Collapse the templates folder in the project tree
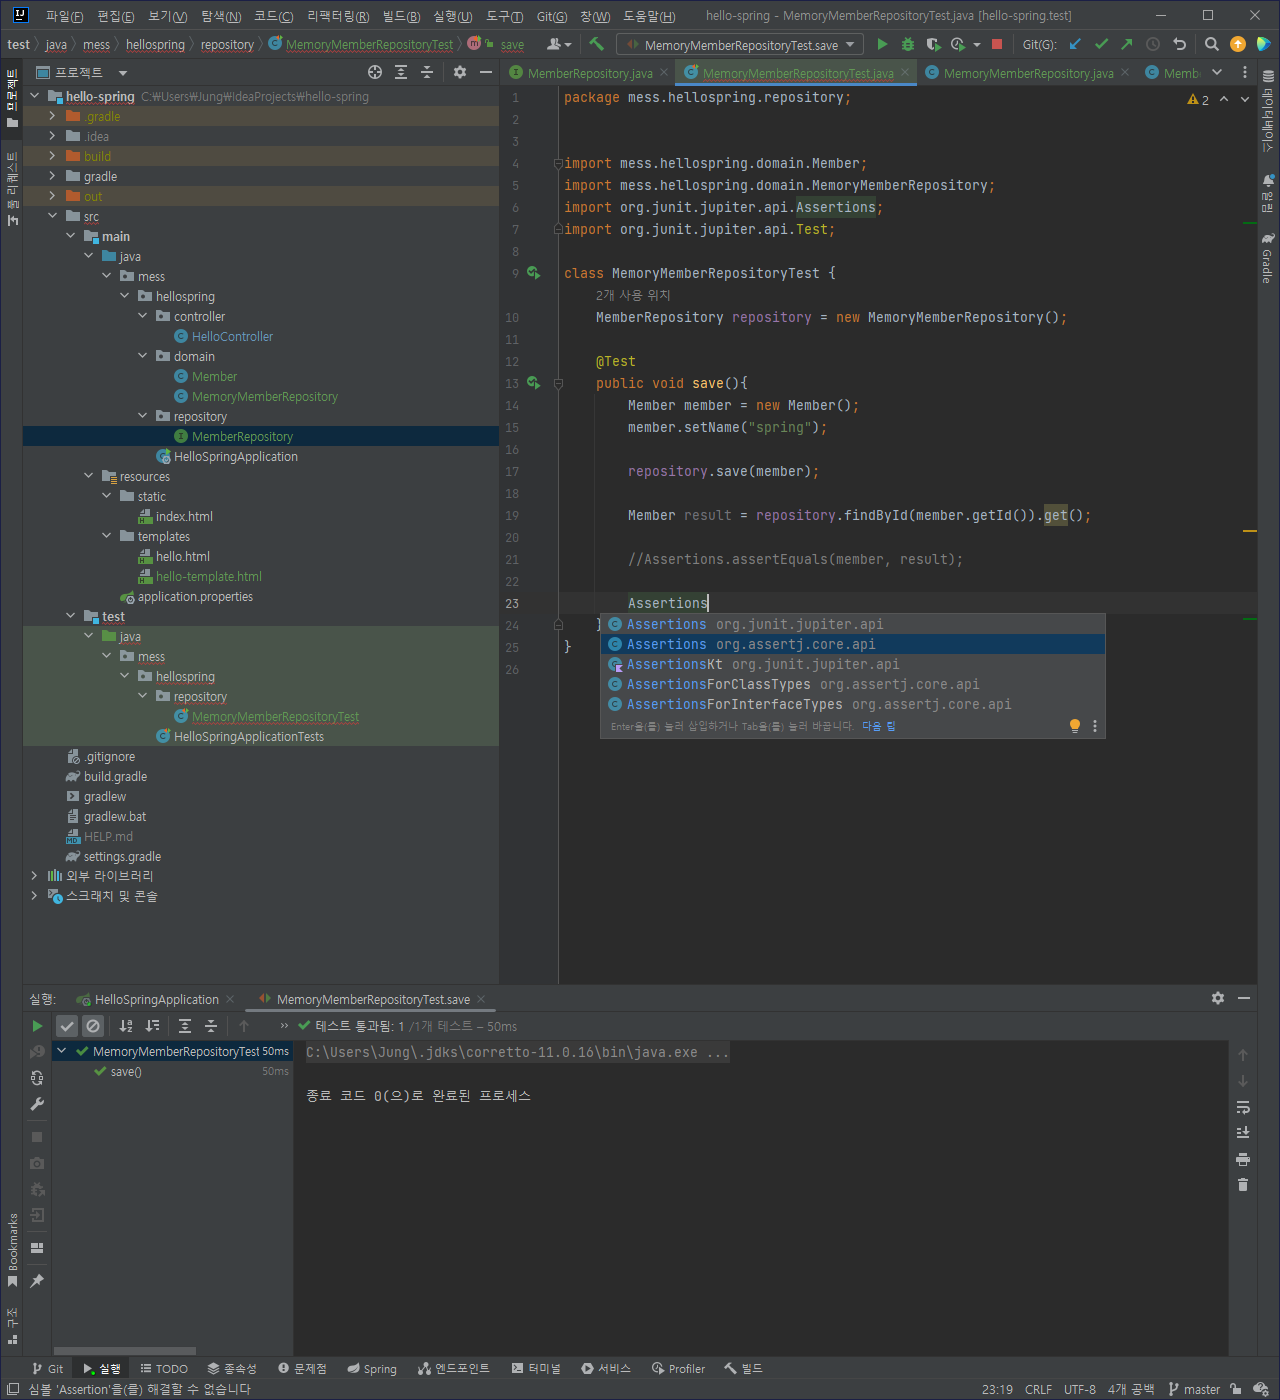 [107, 536]
